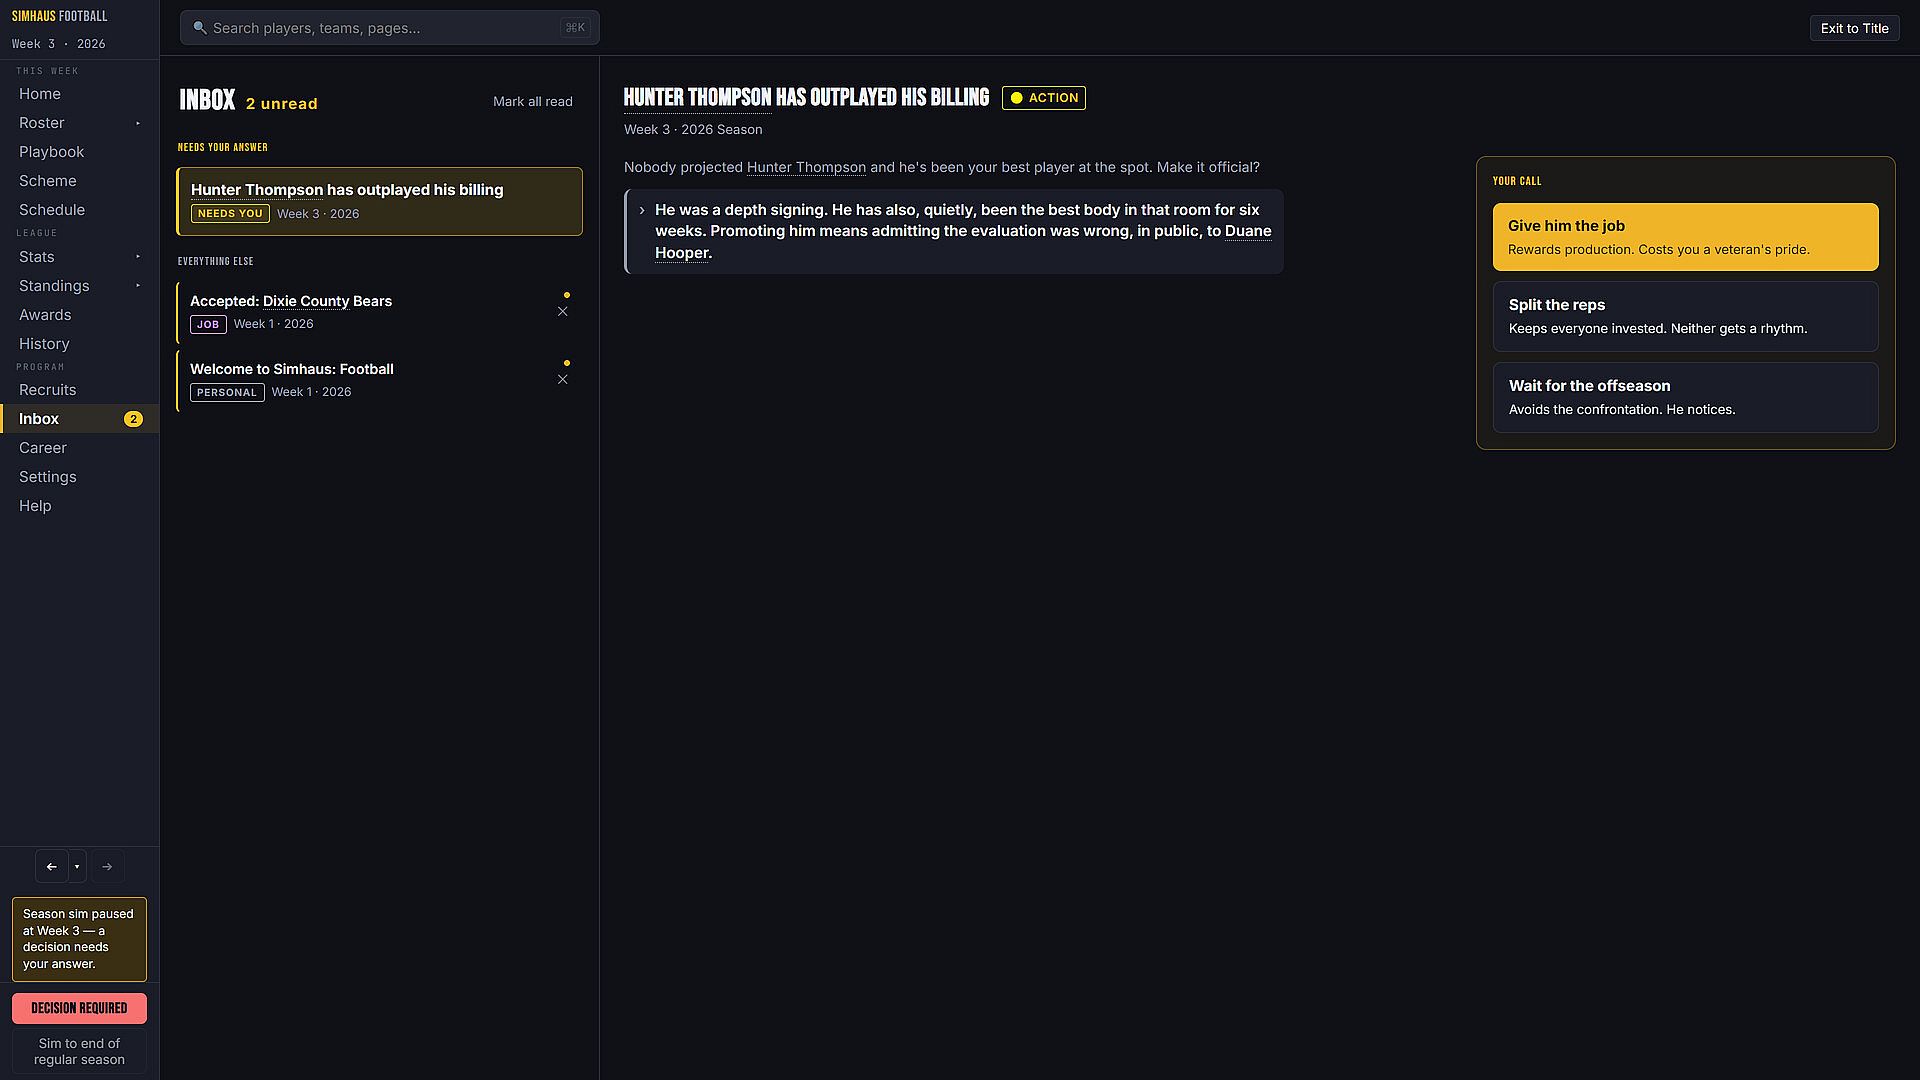Choose the Split the reps option
The width and height of the screenshot is (1920, 1080).
click(x=1685, y=316)
